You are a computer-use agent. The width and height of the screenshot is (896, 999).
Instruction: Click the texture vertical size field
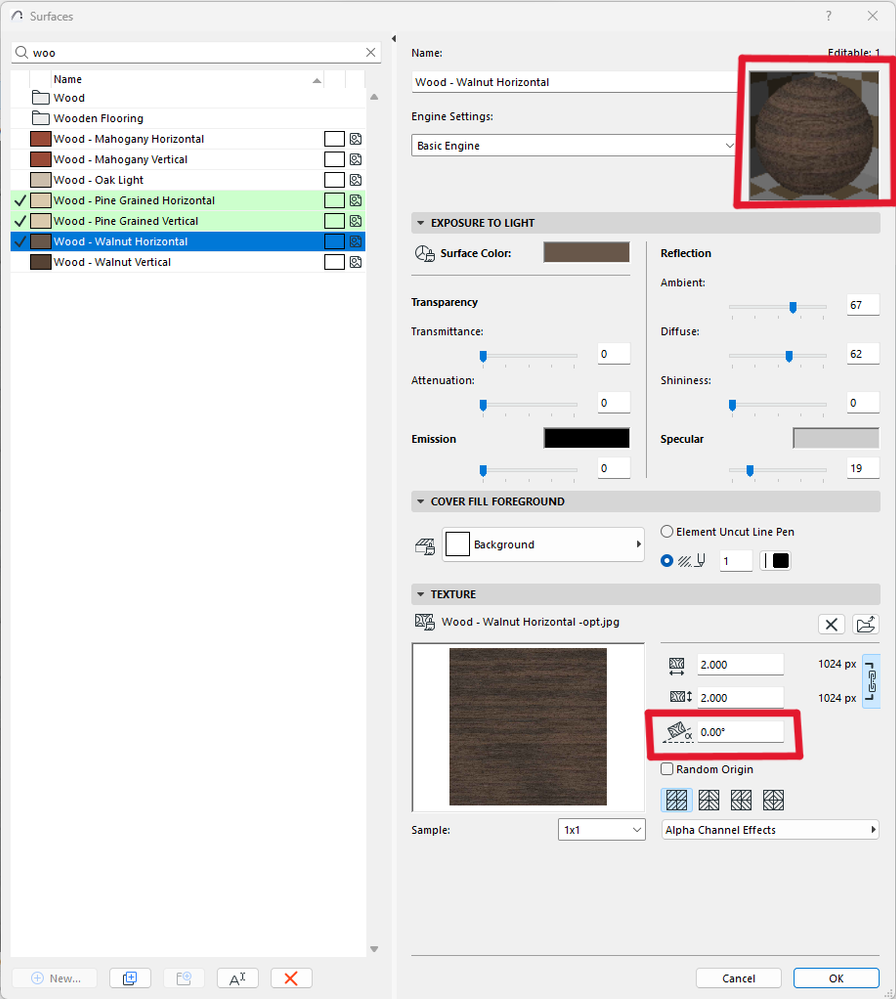point(741,698)
